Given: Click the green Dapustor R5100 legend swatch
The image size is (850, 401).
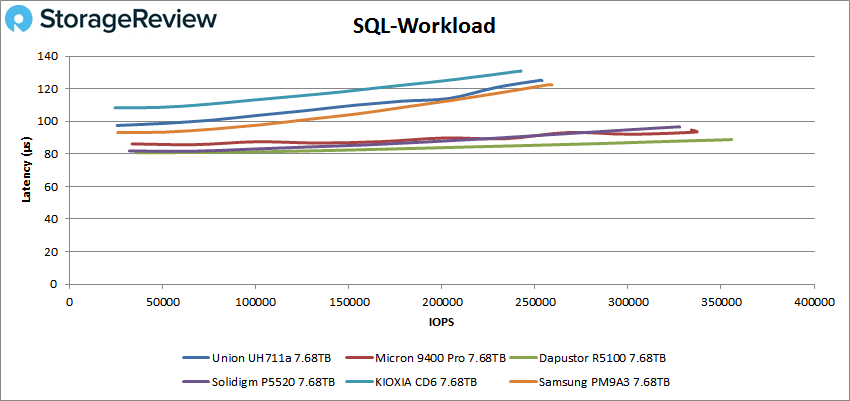Looking at the screenshot, I should pyautogui.click(x=523, y=358).
